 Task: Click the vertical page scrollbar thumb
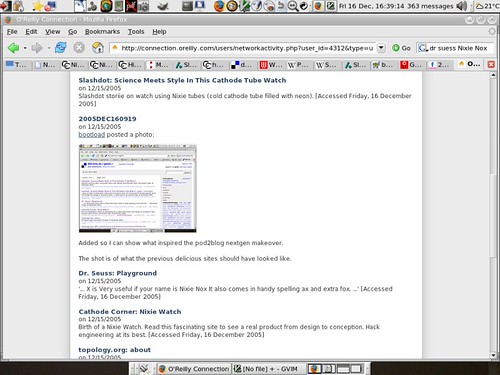pos(493,215)
